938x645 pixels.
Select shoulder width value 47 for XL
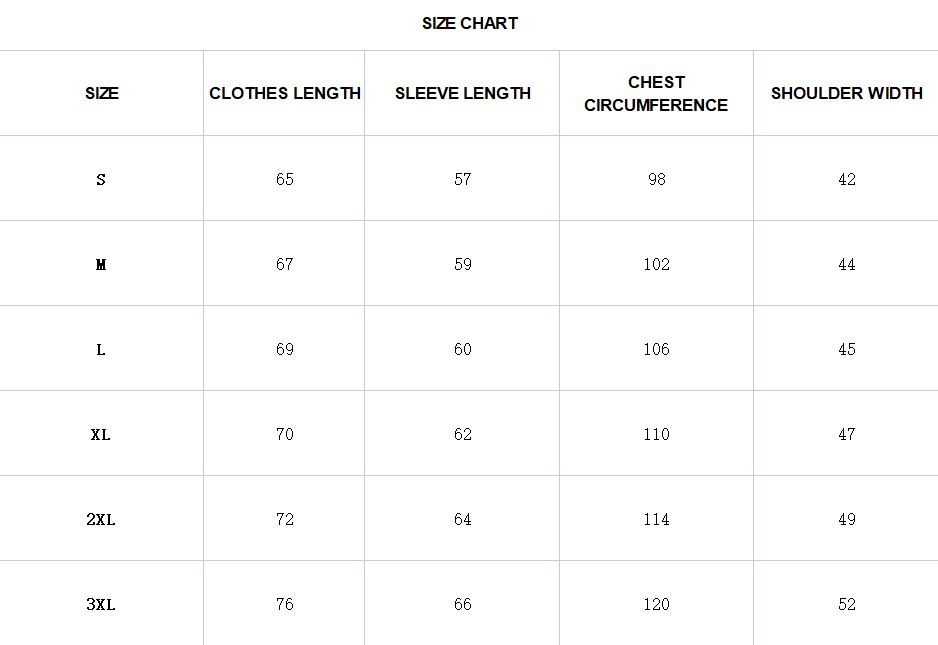(x=847, y=434)
